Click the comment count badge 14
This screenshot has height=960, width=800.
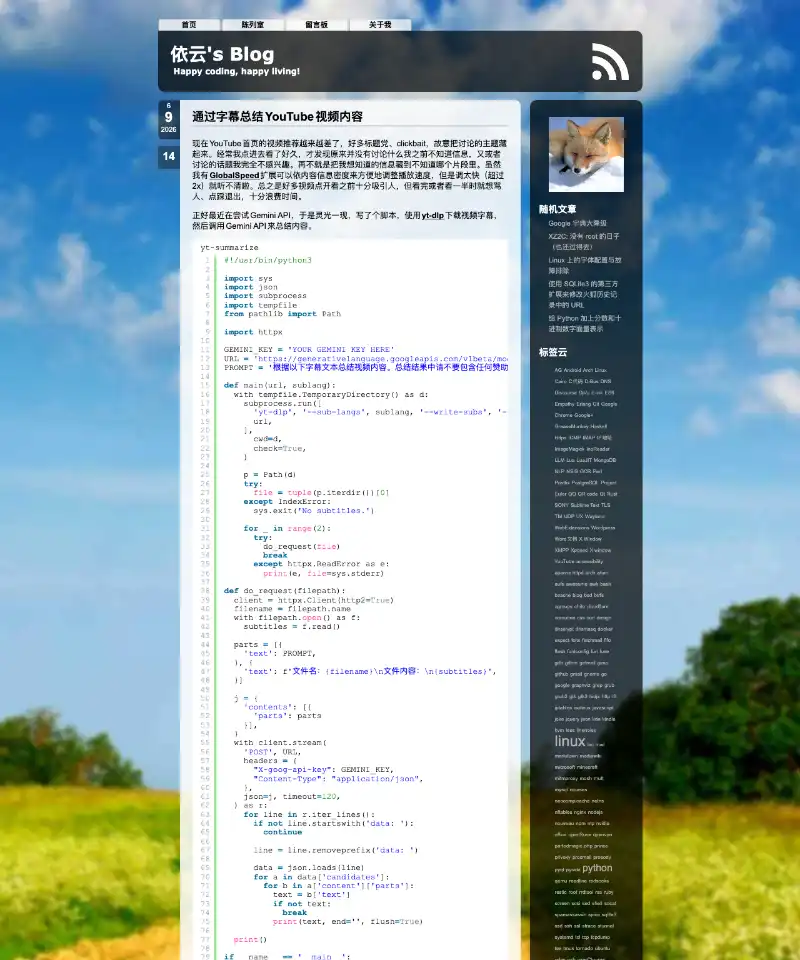168,156
